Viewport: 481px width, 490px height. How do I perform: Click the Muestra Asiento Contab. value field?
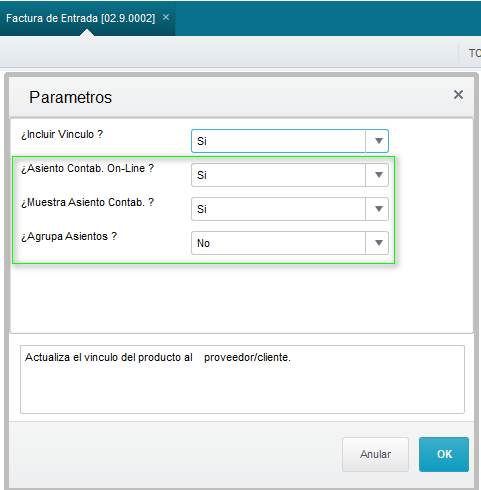click(x=278, y=209)
